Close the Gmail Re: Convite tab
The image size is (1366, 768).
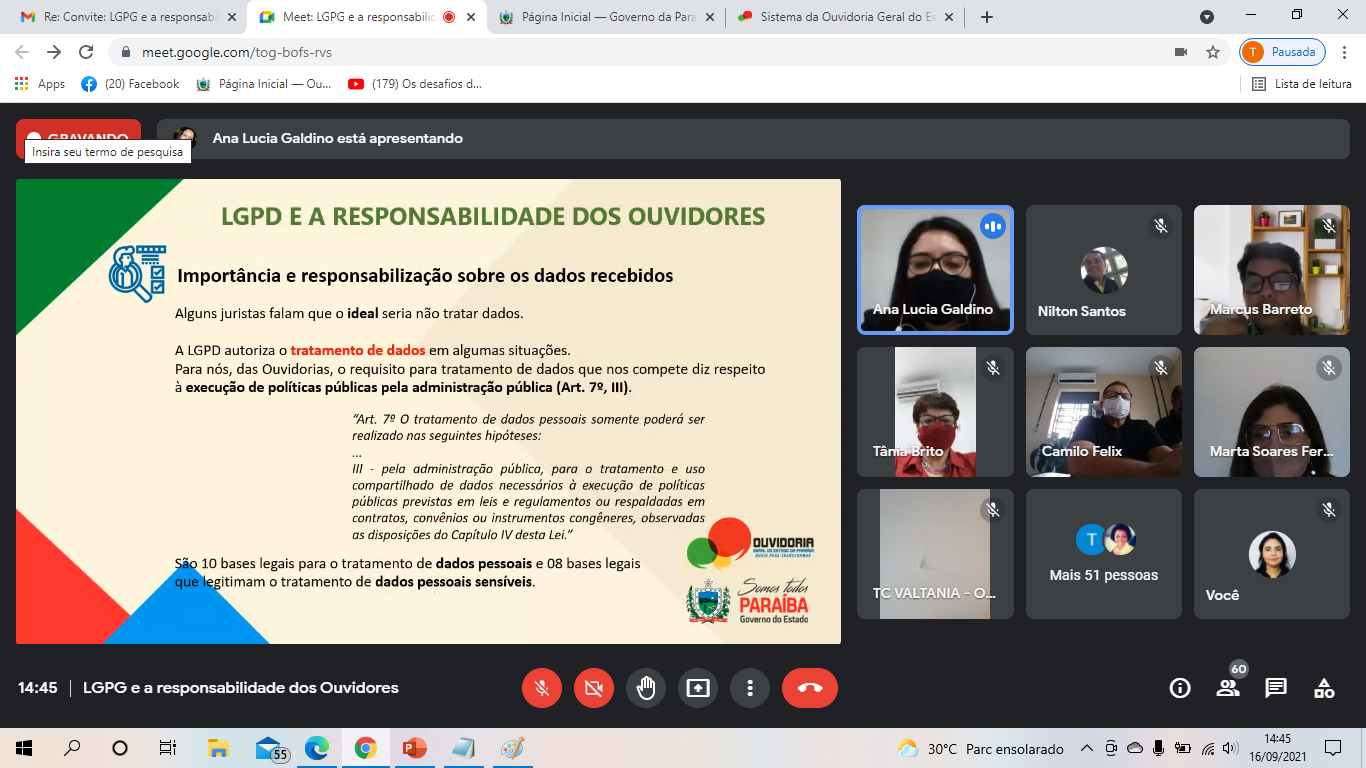coord(232,17)
